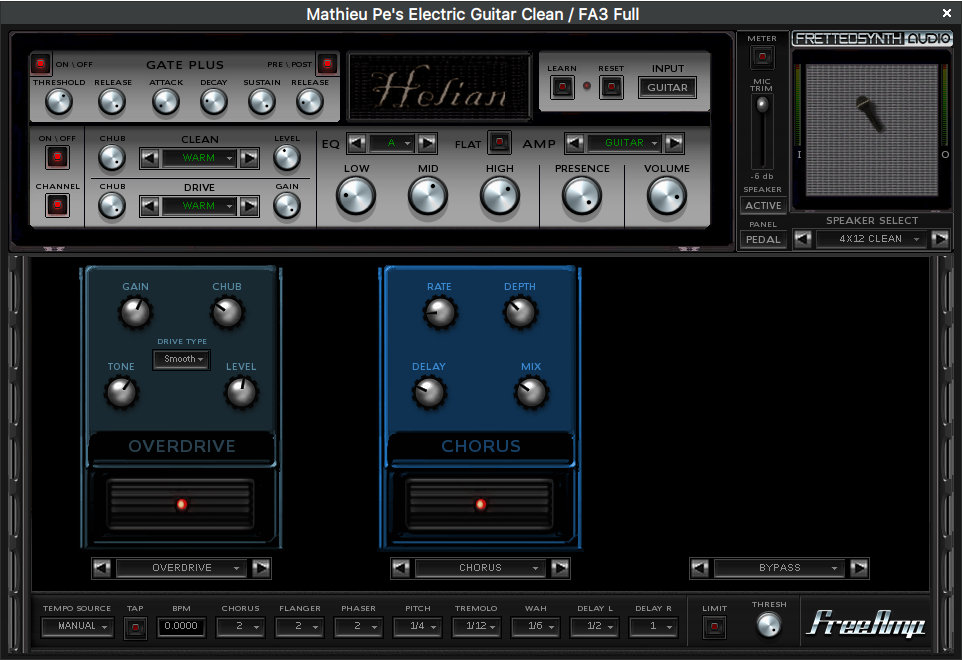The height and width of the screenshot is (660, 962).
Task: Click next AMP model arrow
Action: [674, 144]
